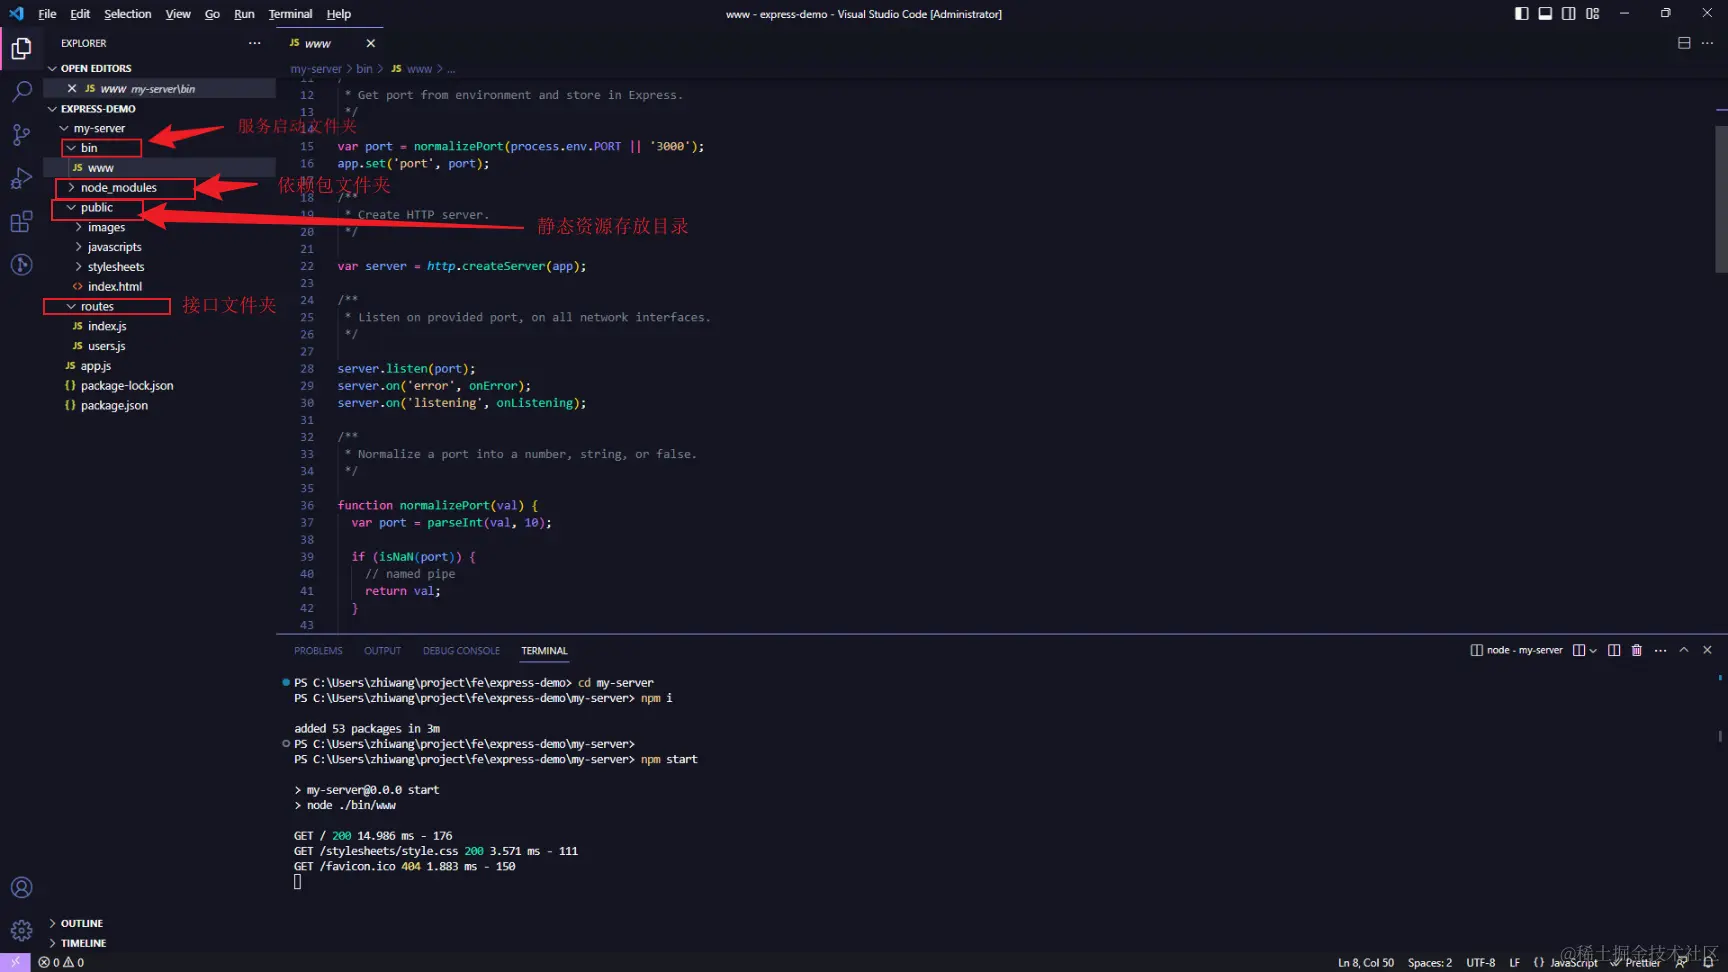Viewport: 1728px width, 972px height.
Task: Close www in Open Editors list
Action: pos(72,88)
